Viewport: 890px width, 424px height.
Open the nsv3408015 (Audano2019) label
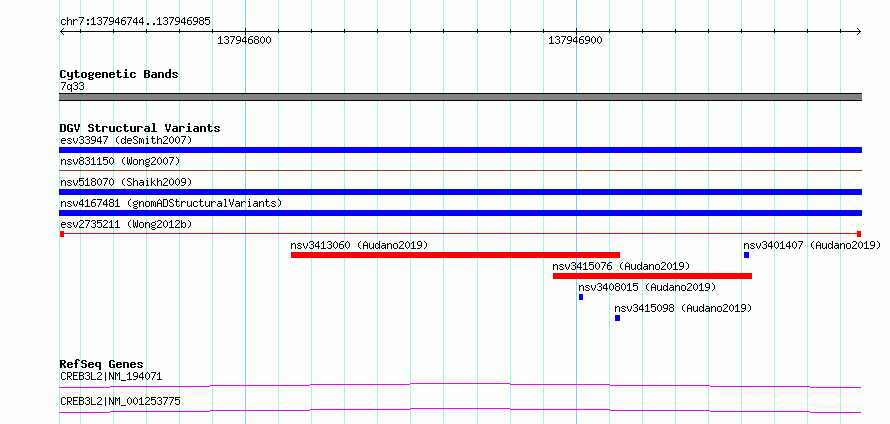pos(647,287)
